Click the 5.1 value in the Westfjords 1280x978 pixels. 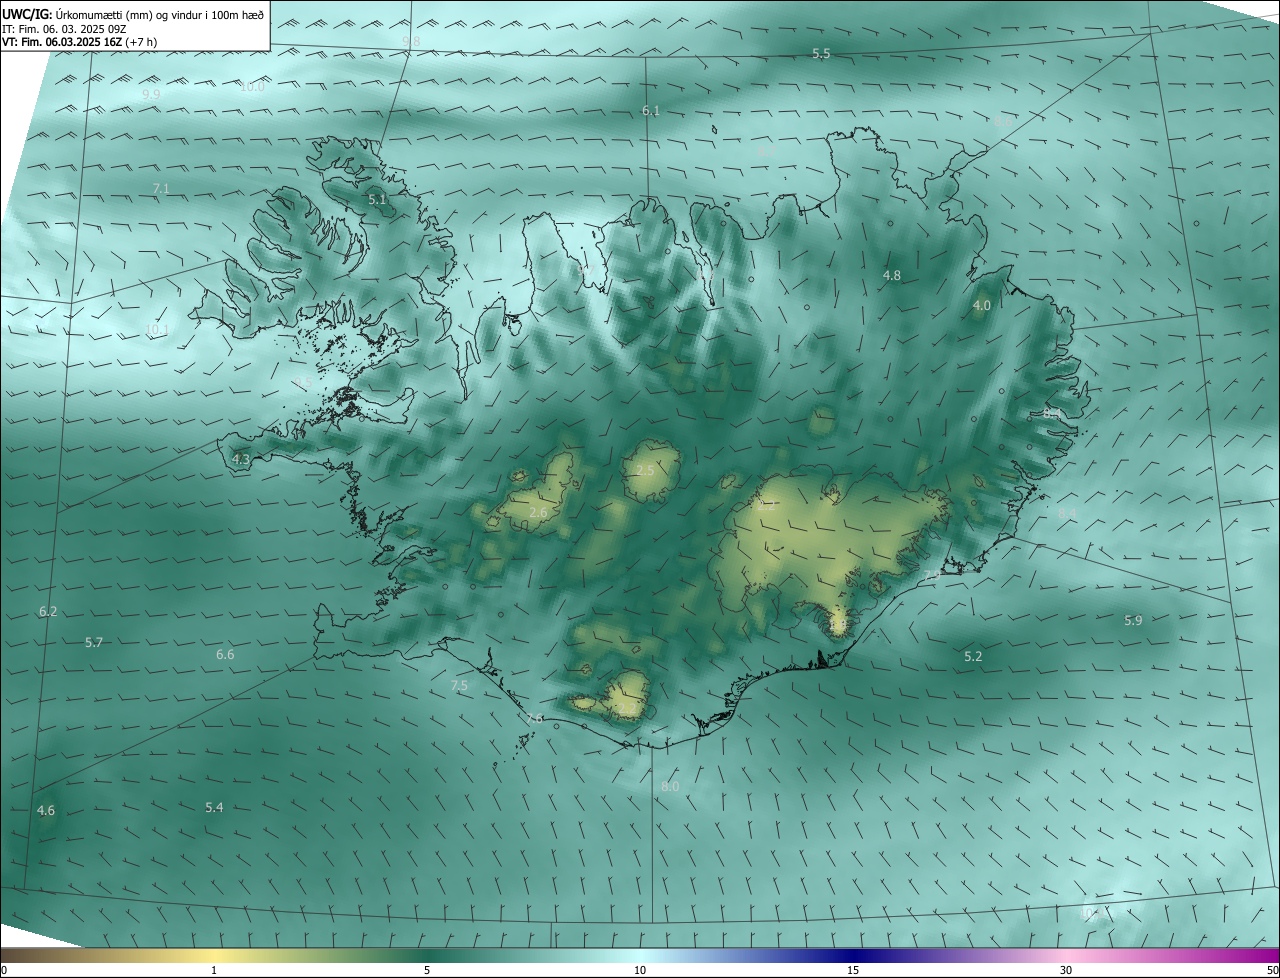[x=377, y=200]
